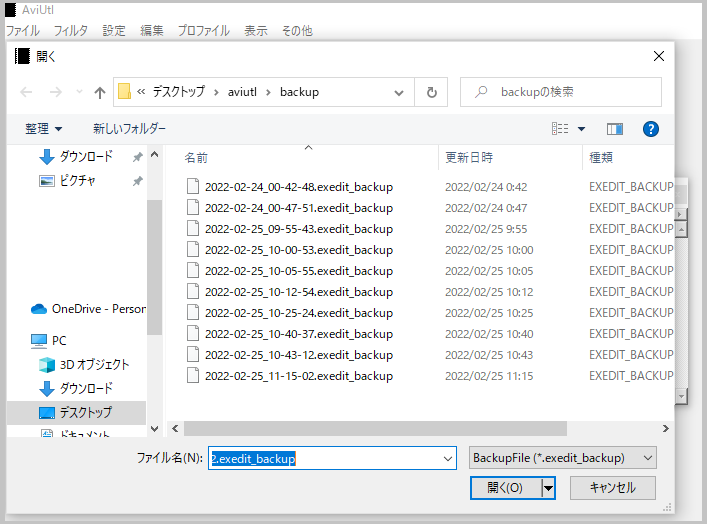Create a new folder with 新しいフォルダー
This screenshot has height=524, width=707.
tap(129, 129)
